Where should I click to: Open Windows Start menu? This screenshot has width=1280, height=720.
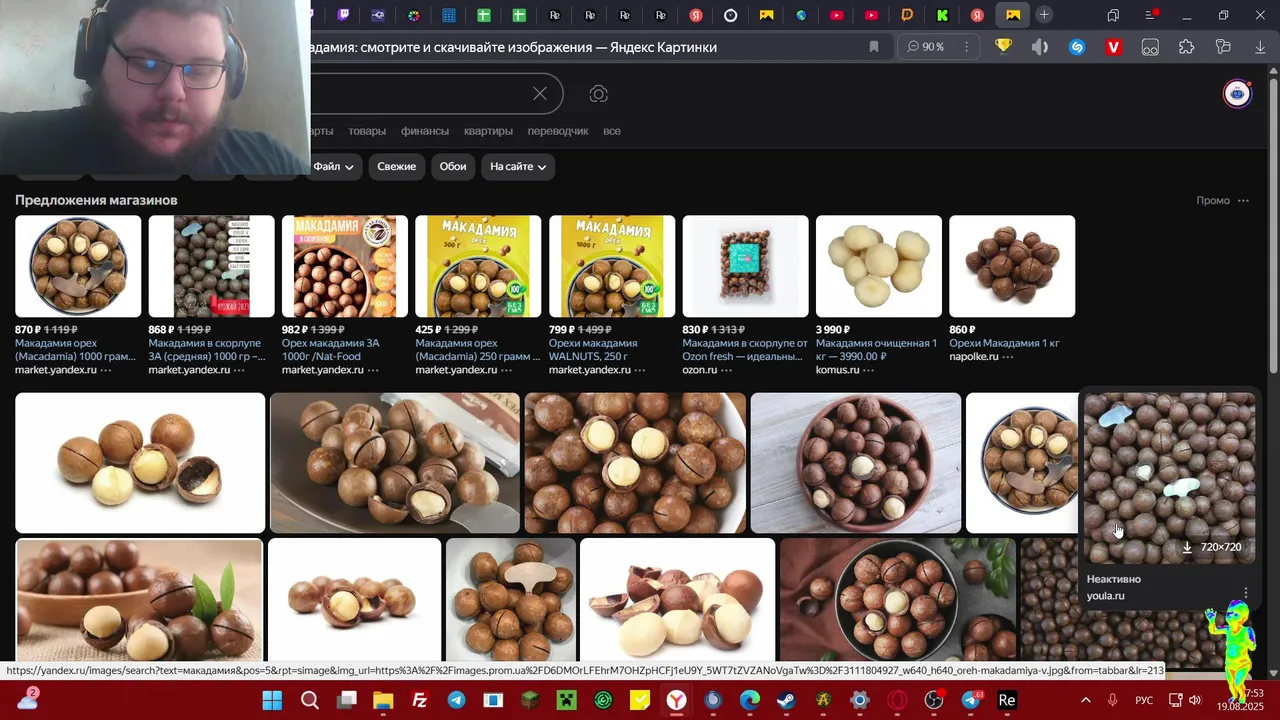(x=272, y=700)
